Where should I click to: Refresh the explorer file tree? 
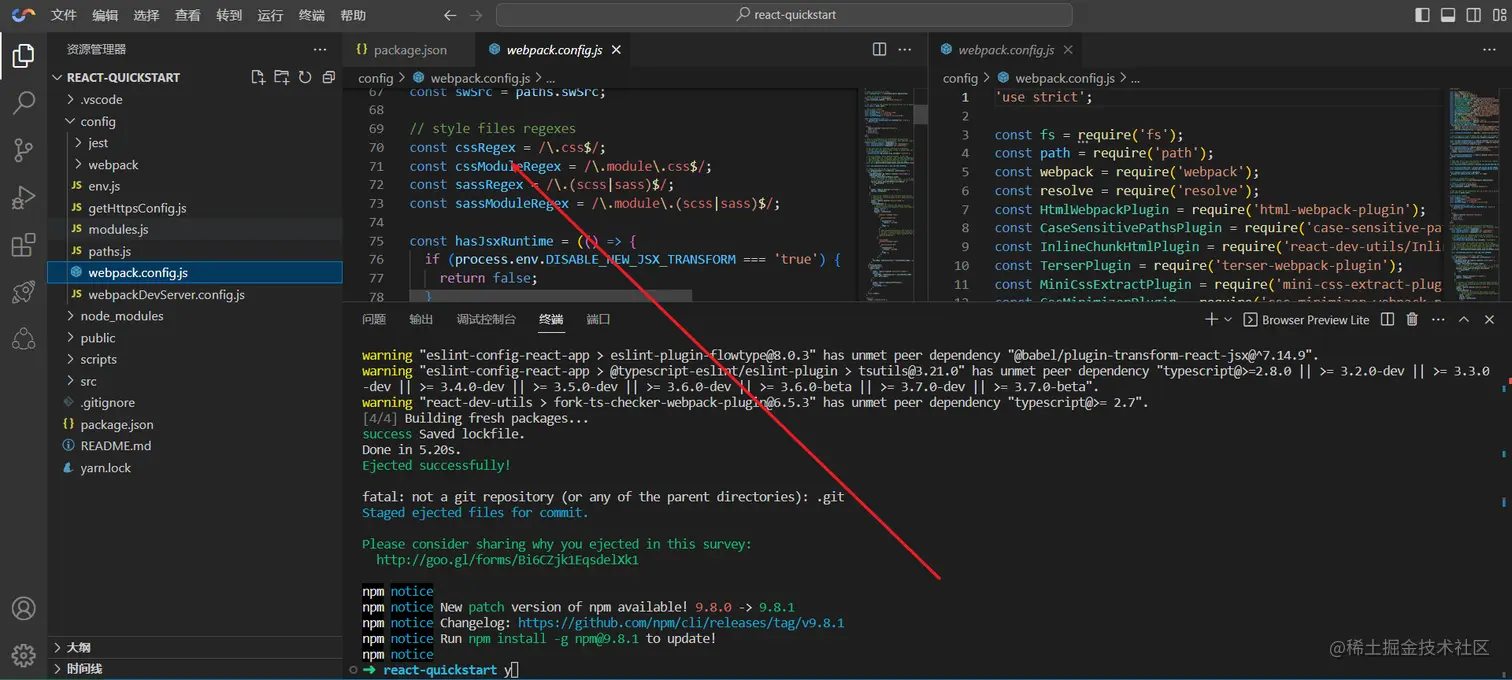coord(305,77)
